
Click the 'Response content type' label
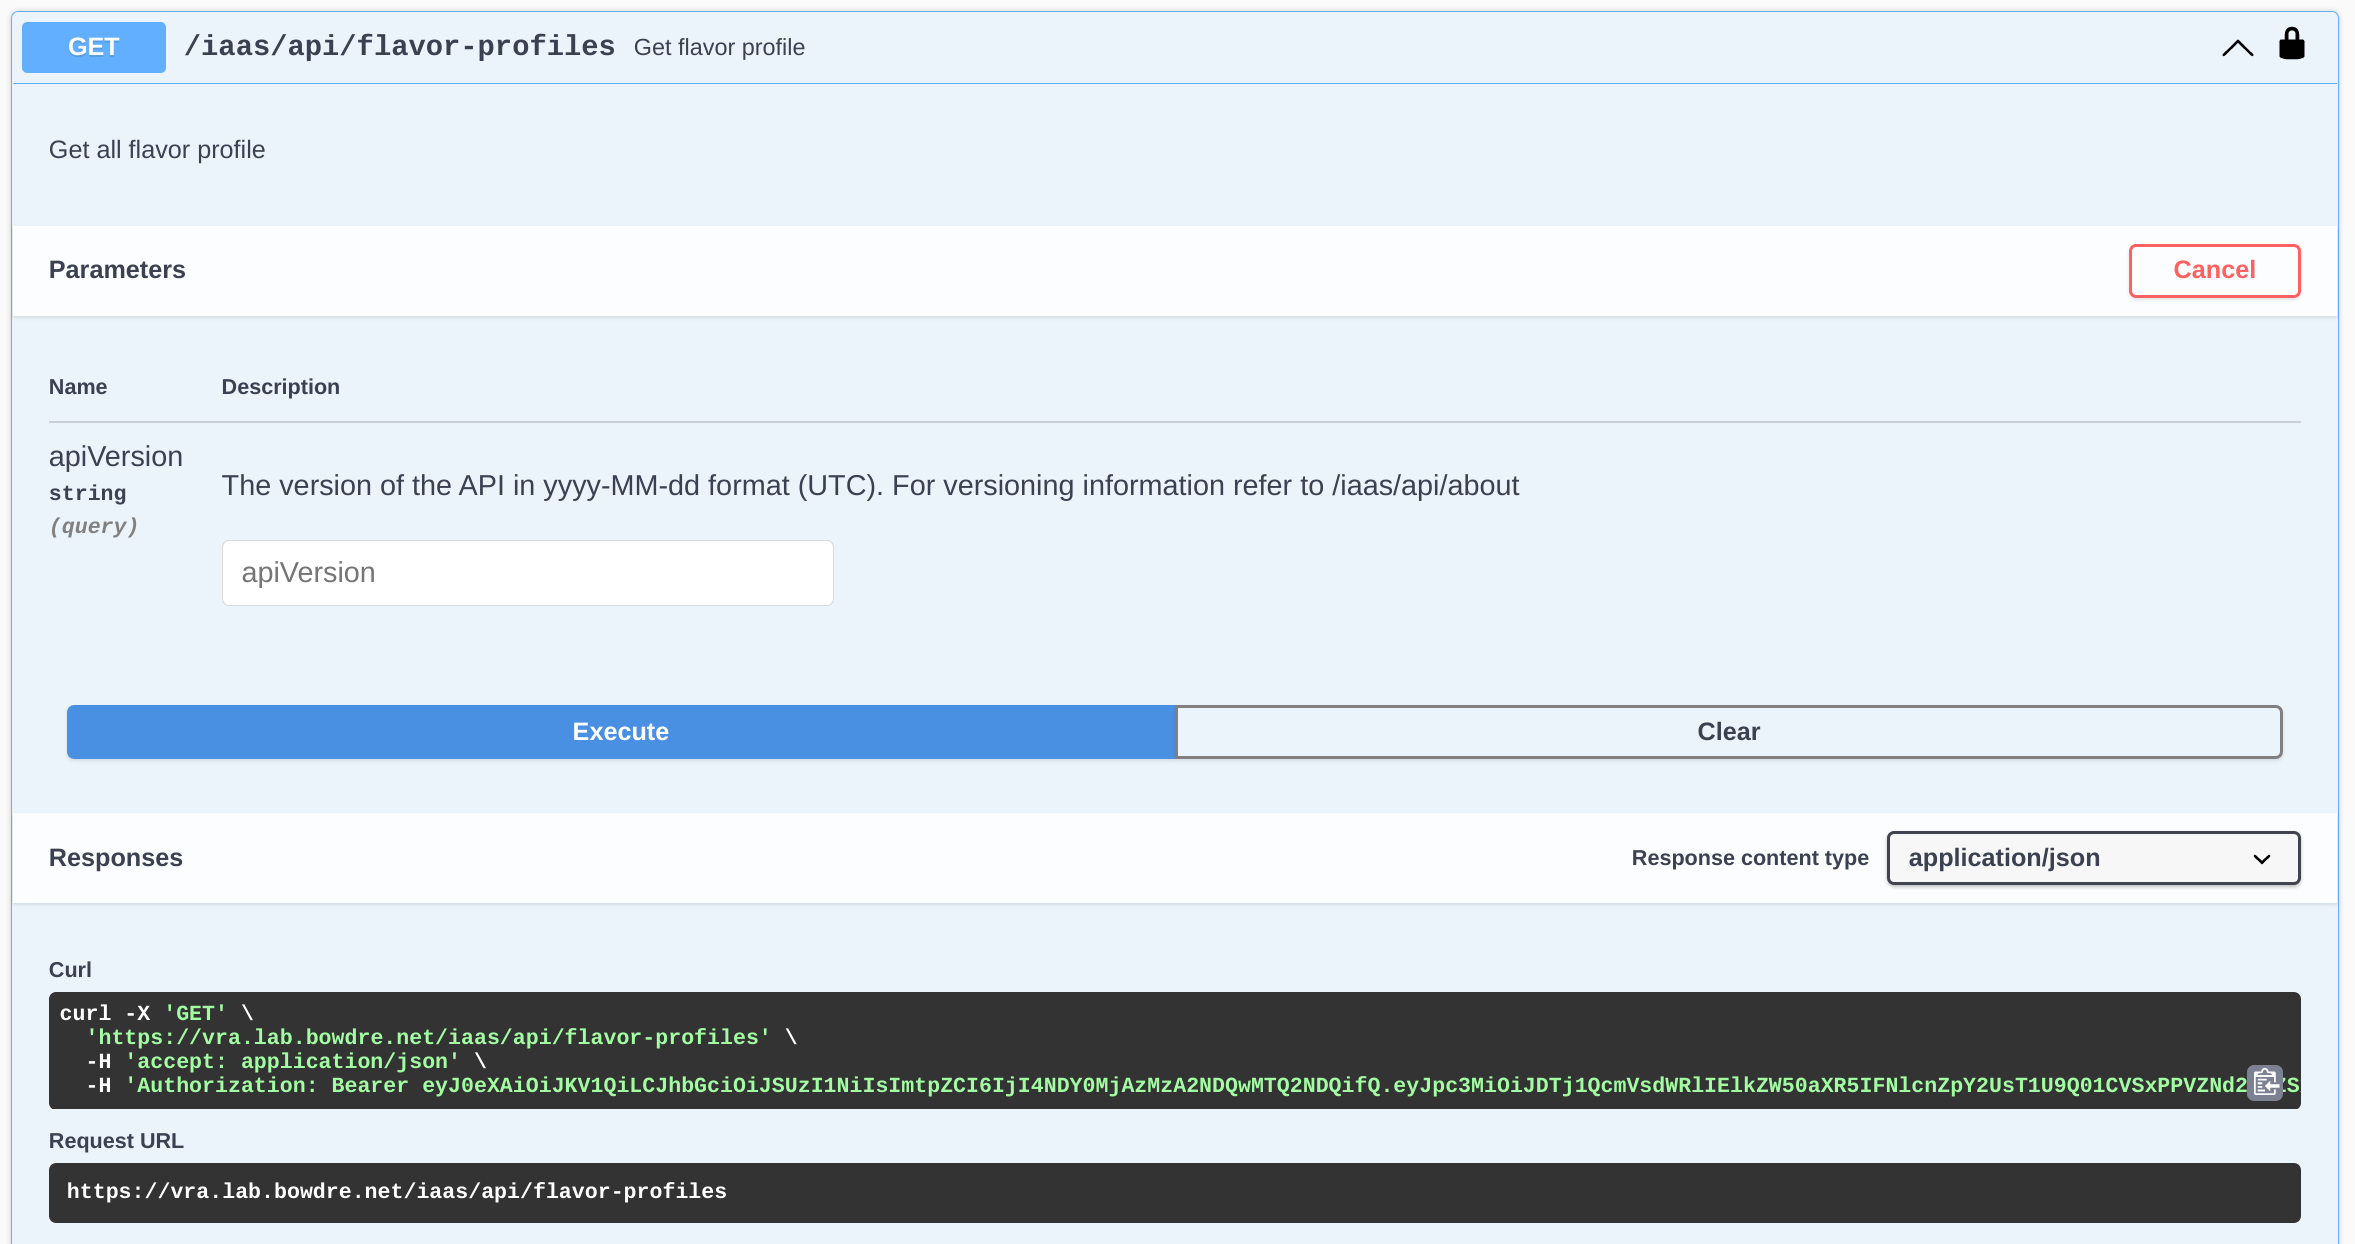[x=1750, y=858]
